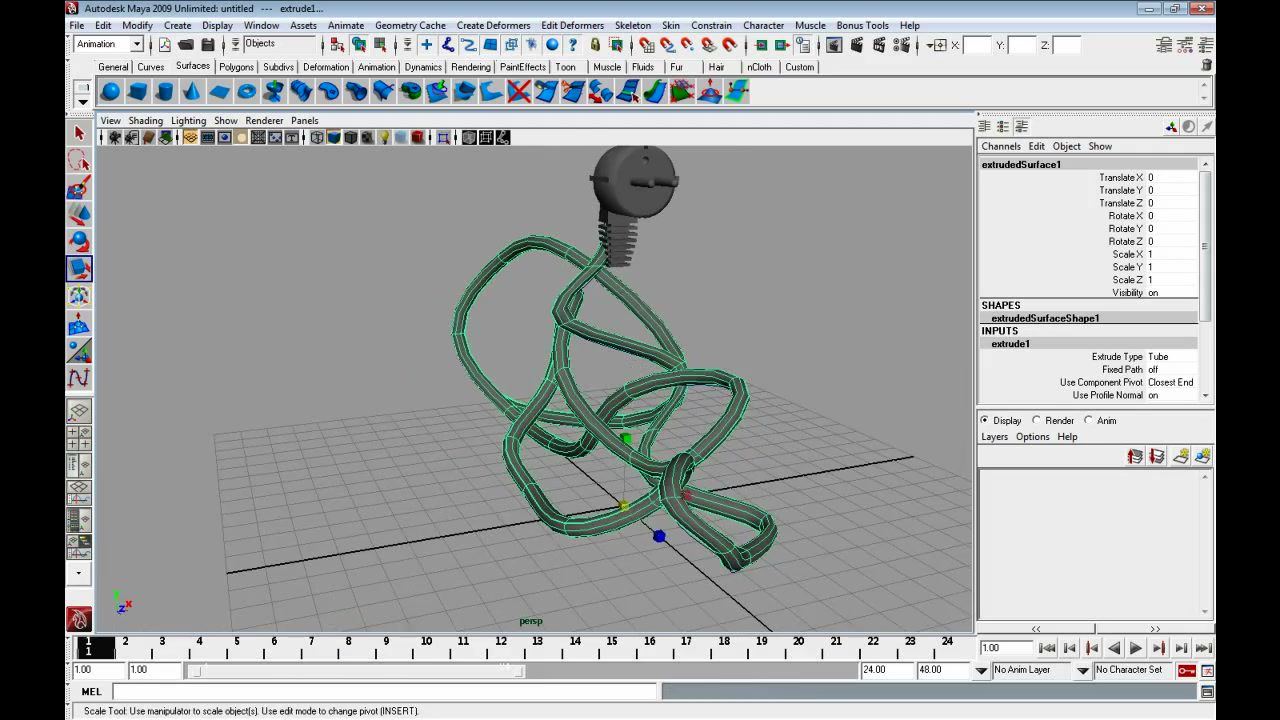Click the last tool used curve icon
Viewport: 1280px width, 720px height.
[x=79, y=378]
